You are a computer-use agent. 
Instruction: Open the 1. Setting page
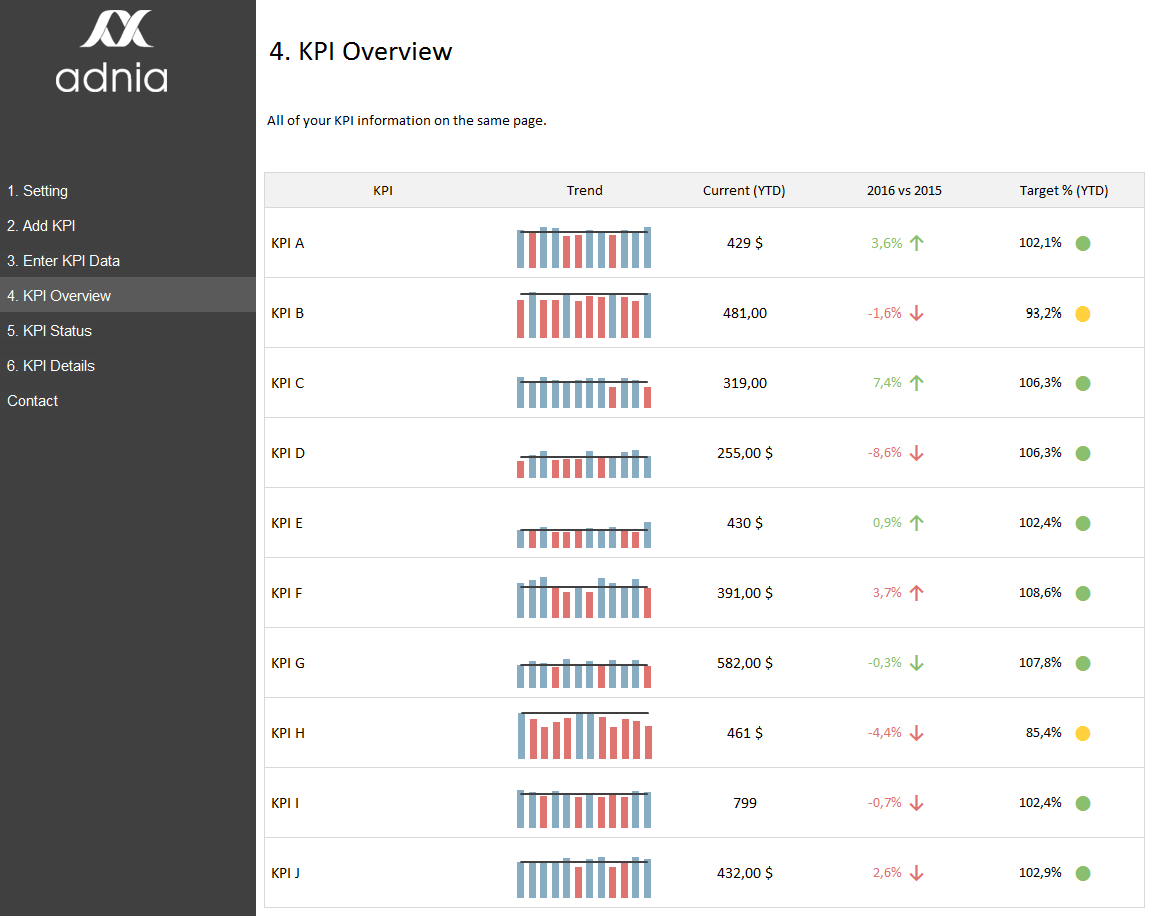38,191
